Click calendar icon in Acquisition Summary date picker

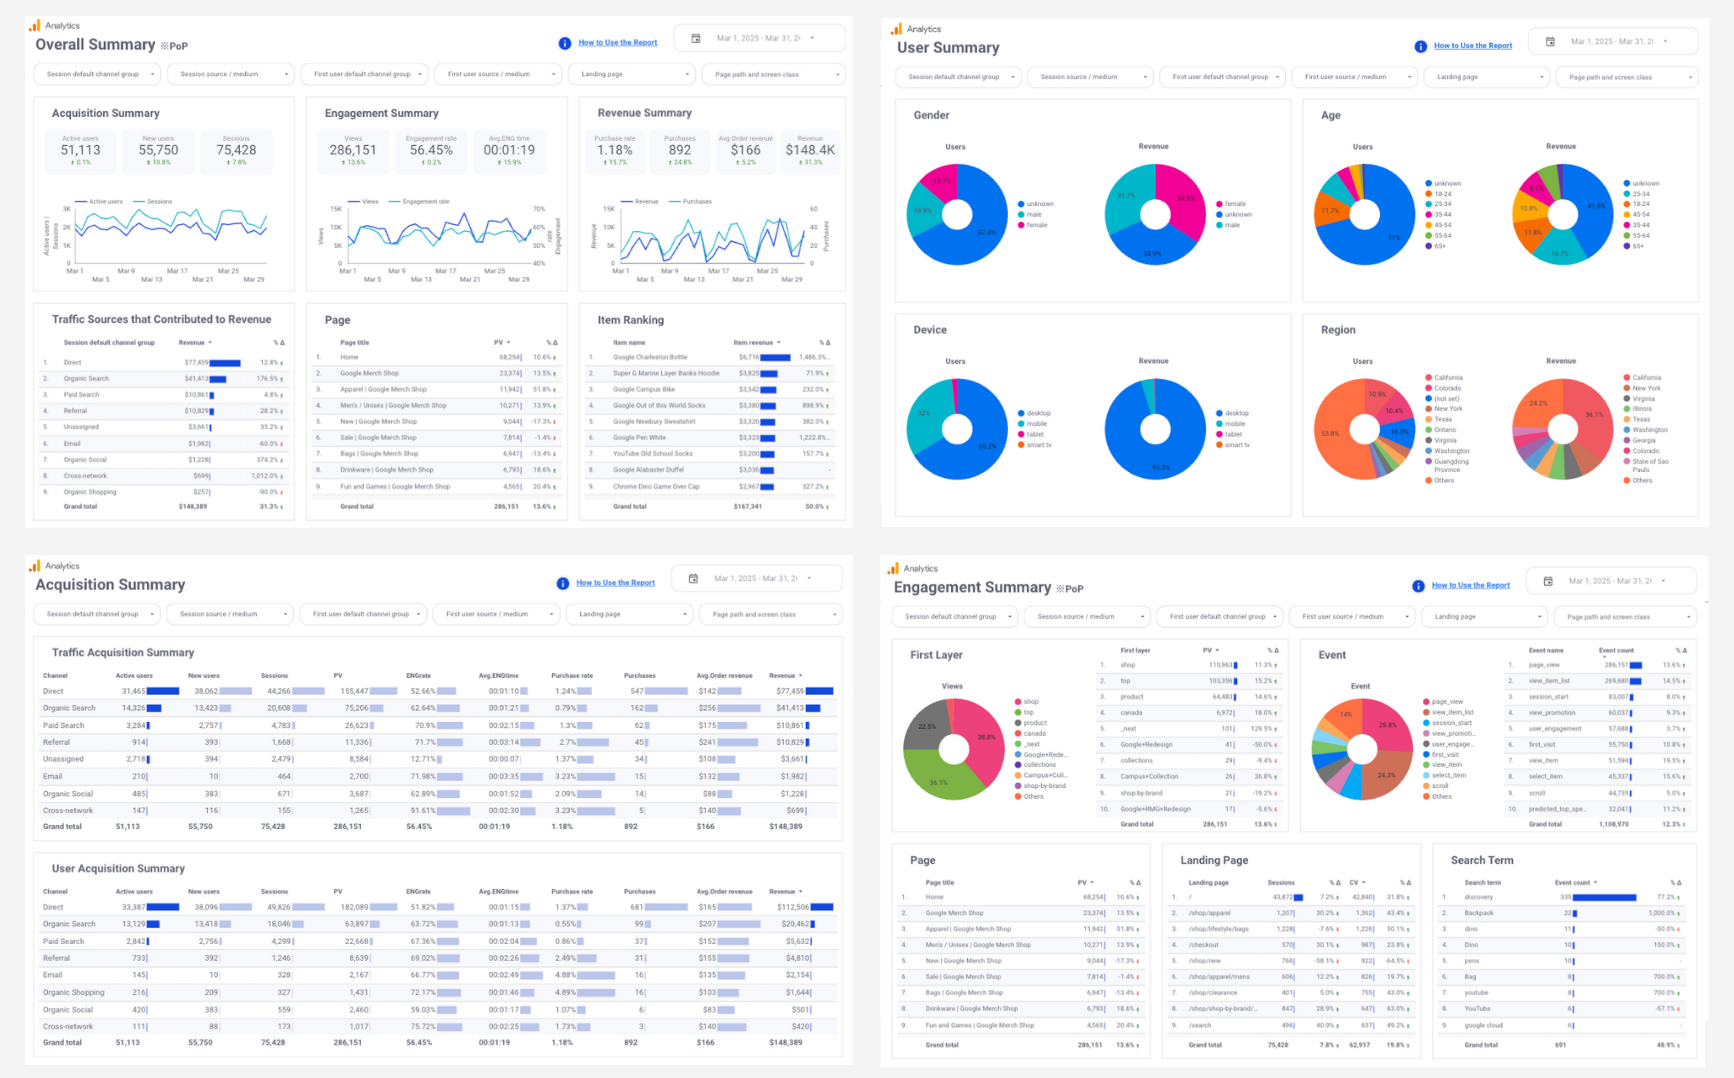(693, 579)
